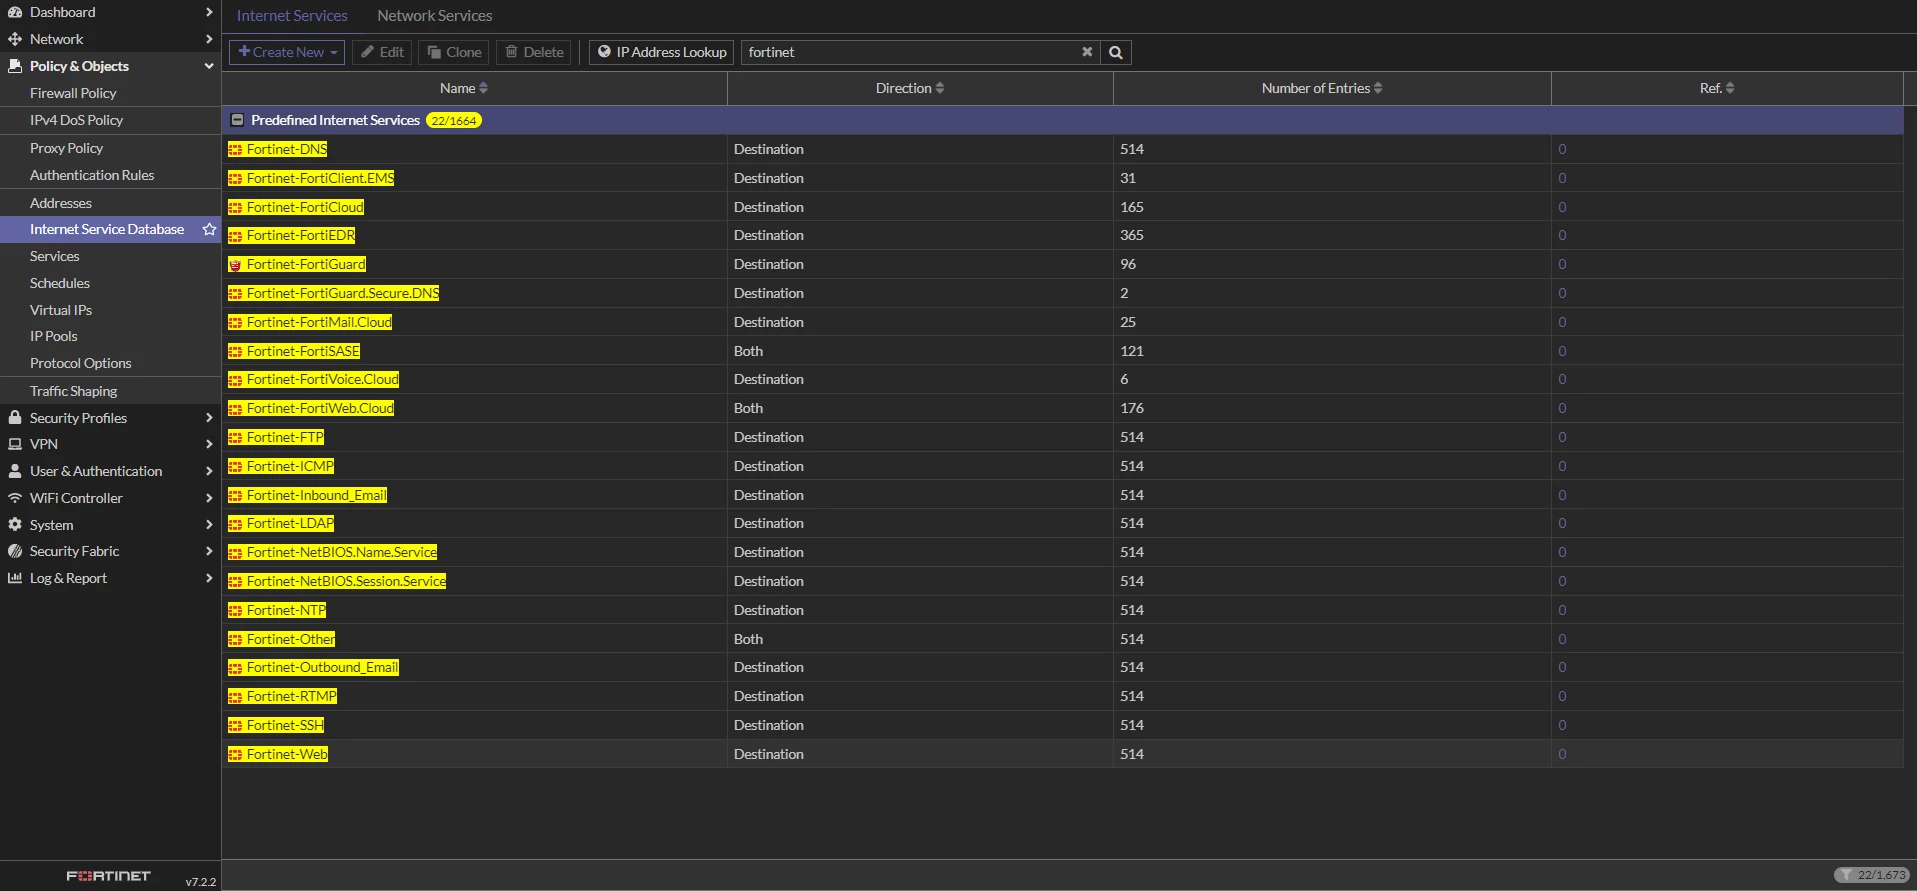This screenshot has height=891, width=1917.
Task: Click the Fortinet-FortiSASE row icon
Action: coord(235,352)
